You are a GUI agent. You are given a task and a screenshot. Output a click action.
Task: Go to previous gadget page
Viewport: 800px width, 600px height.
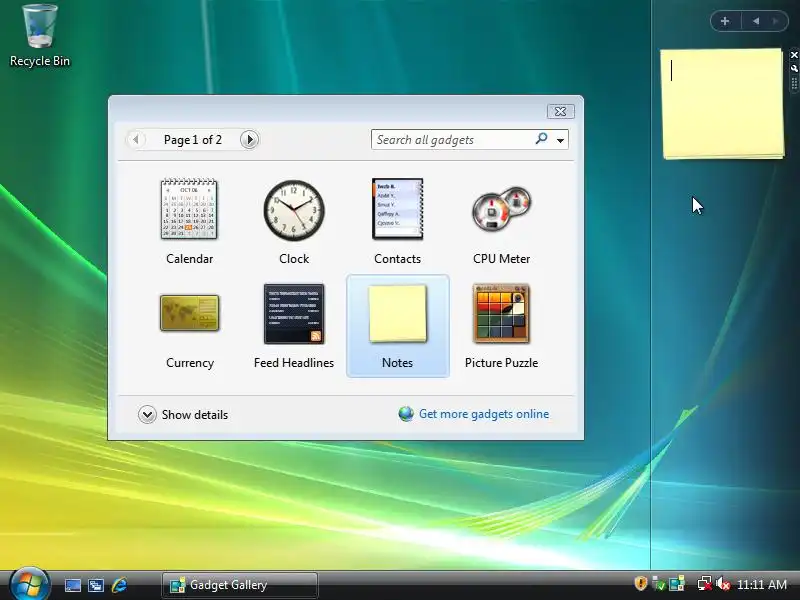[x=136, y=139]
